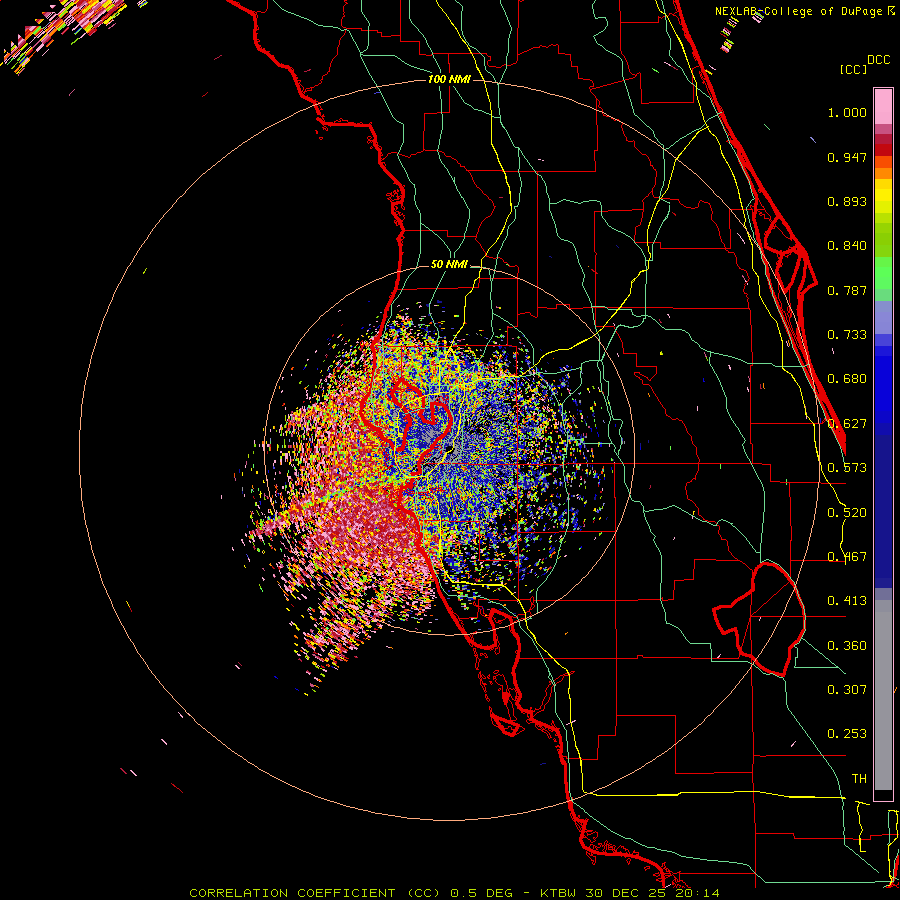Click the 0.680 scale value
The height and width of the screenshot is (900, 900).
point(847,379)
